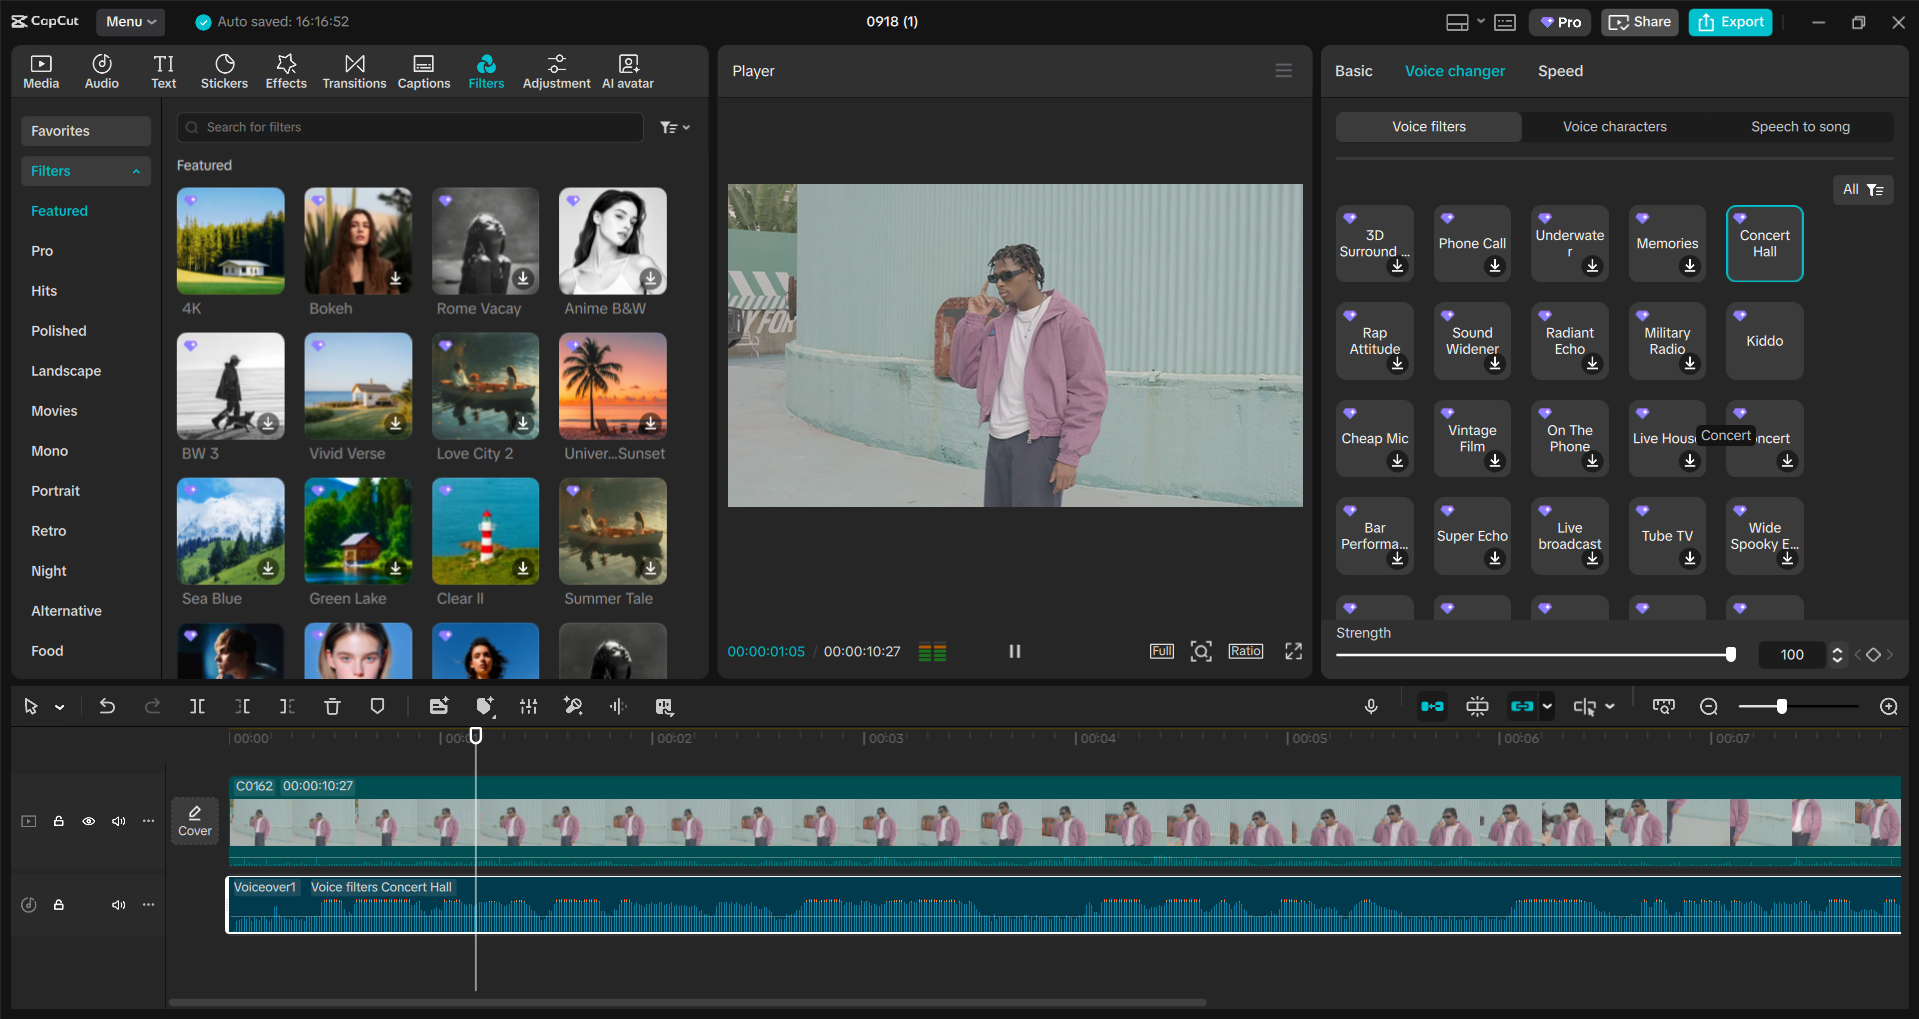Mute the video track speaker icon
Screen dimensions: 1919x1019
[x=119, y=821]
